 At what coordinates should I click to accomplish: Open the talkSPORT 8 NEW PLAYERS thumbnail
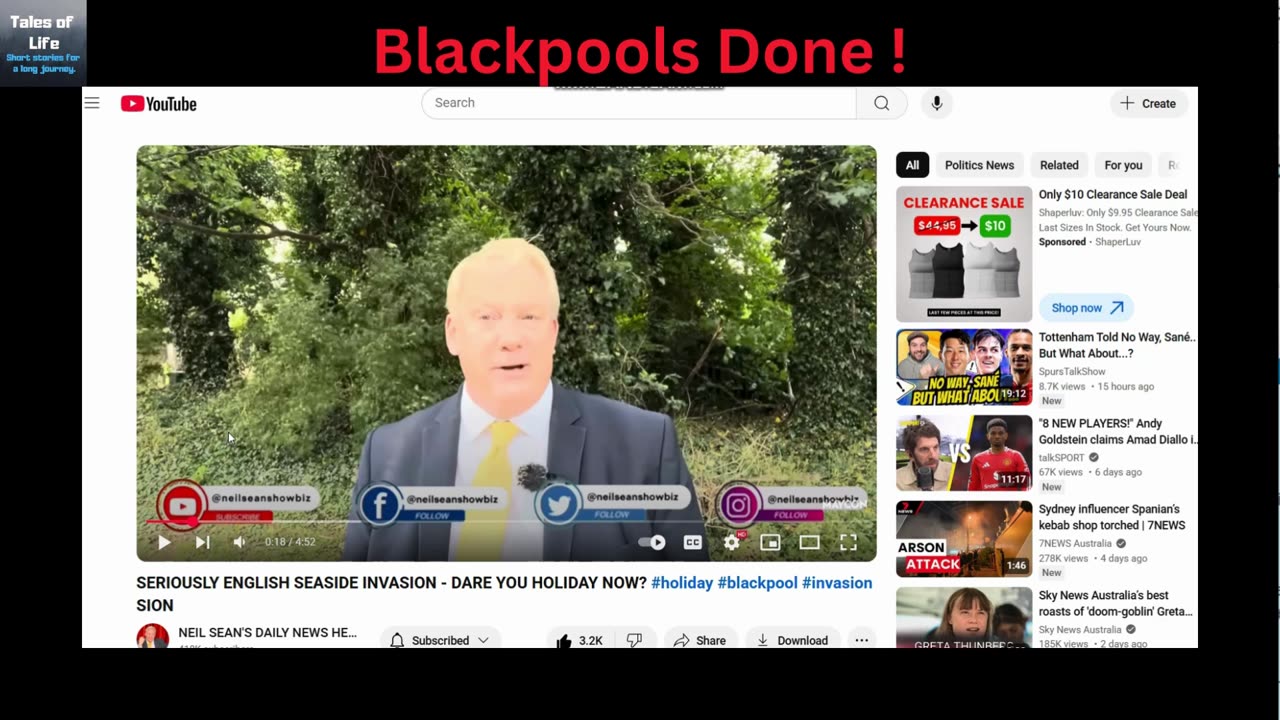point(964,453)
